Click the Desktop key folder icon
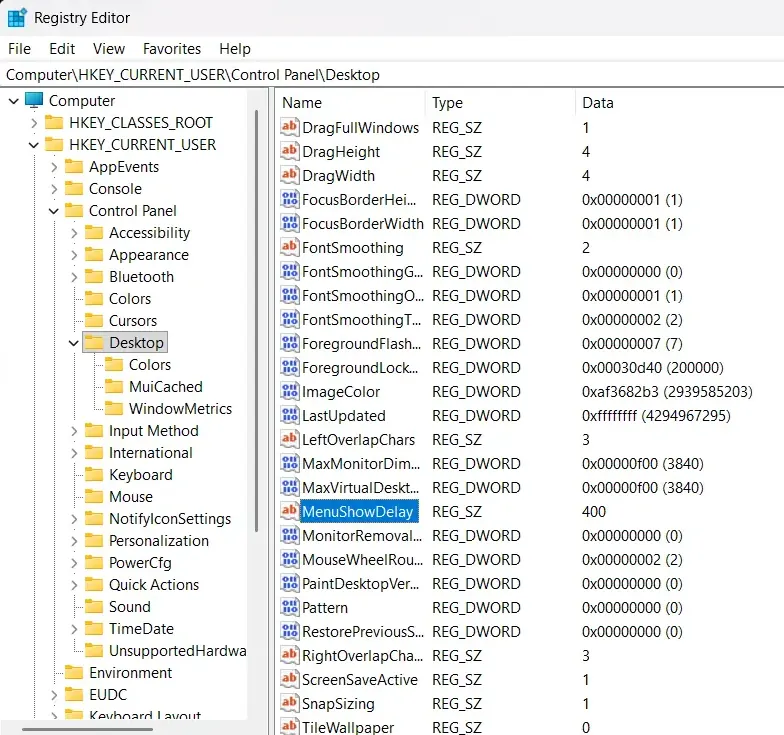 [94, 342]
